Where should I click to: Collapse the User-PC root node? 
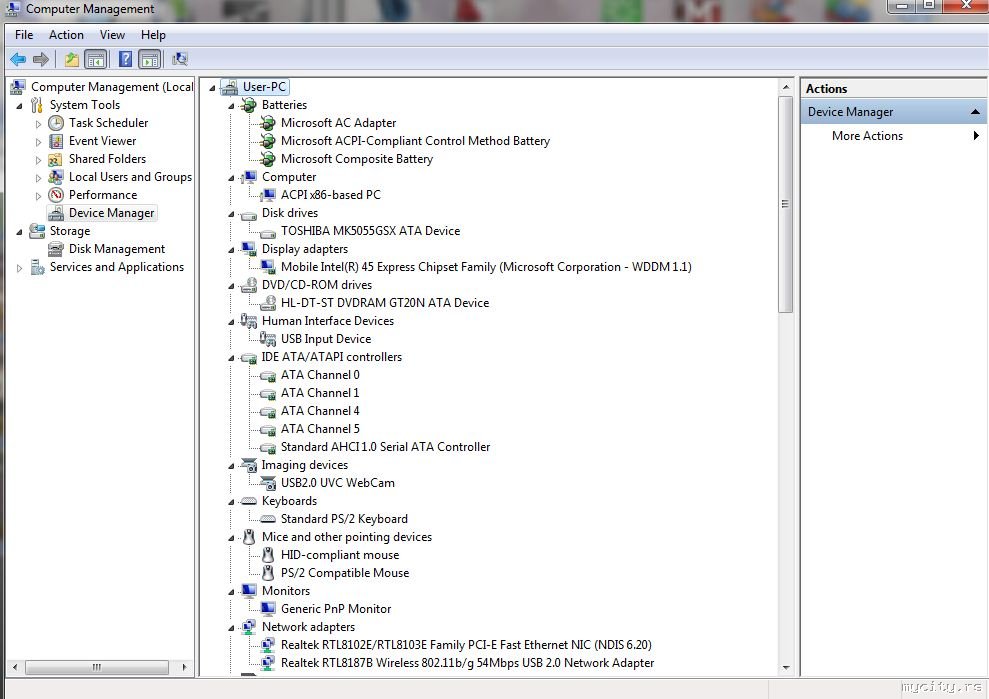[x=213, y=88]
